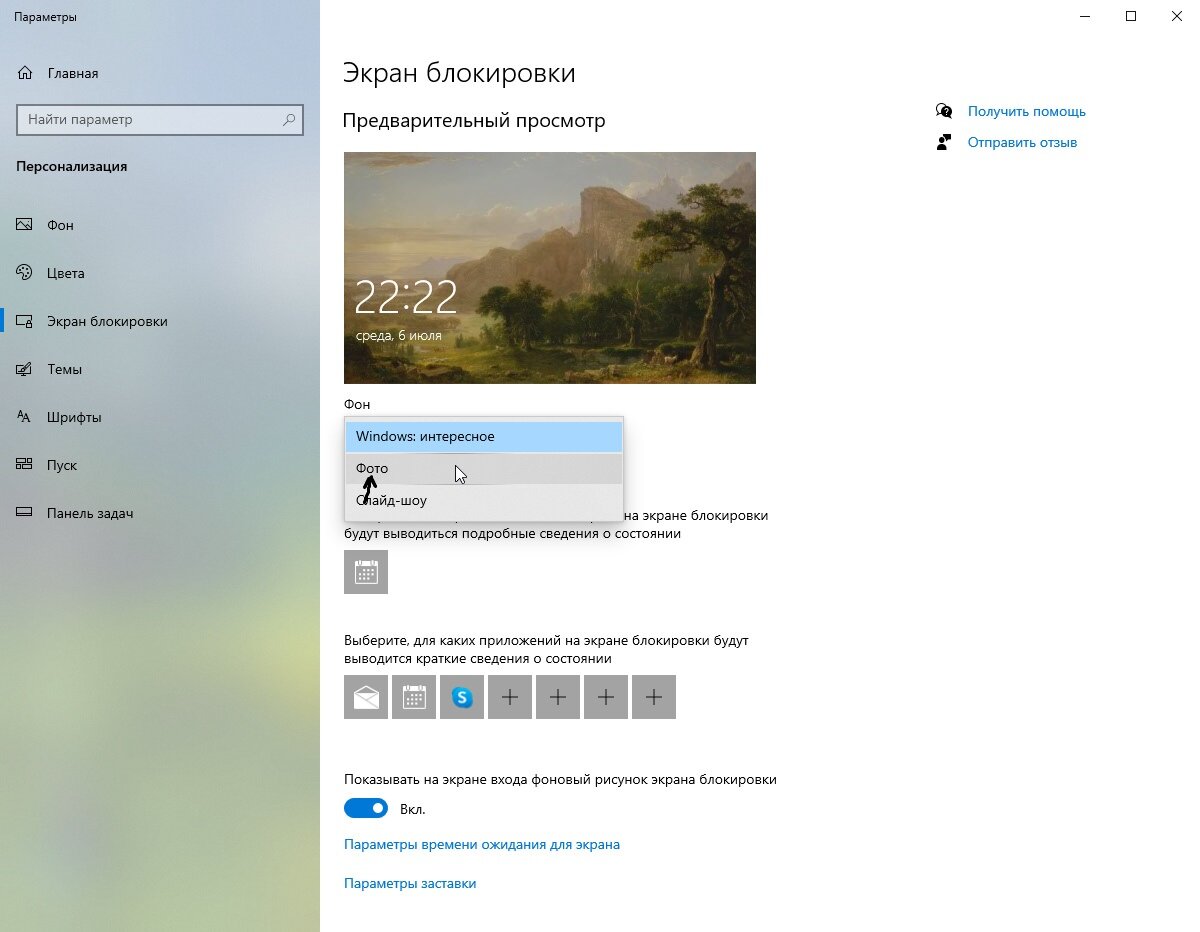The width and height of the screenshot is (1200, 932).
Task: Click the Найти параметр search field
Action: click(160, 120)
